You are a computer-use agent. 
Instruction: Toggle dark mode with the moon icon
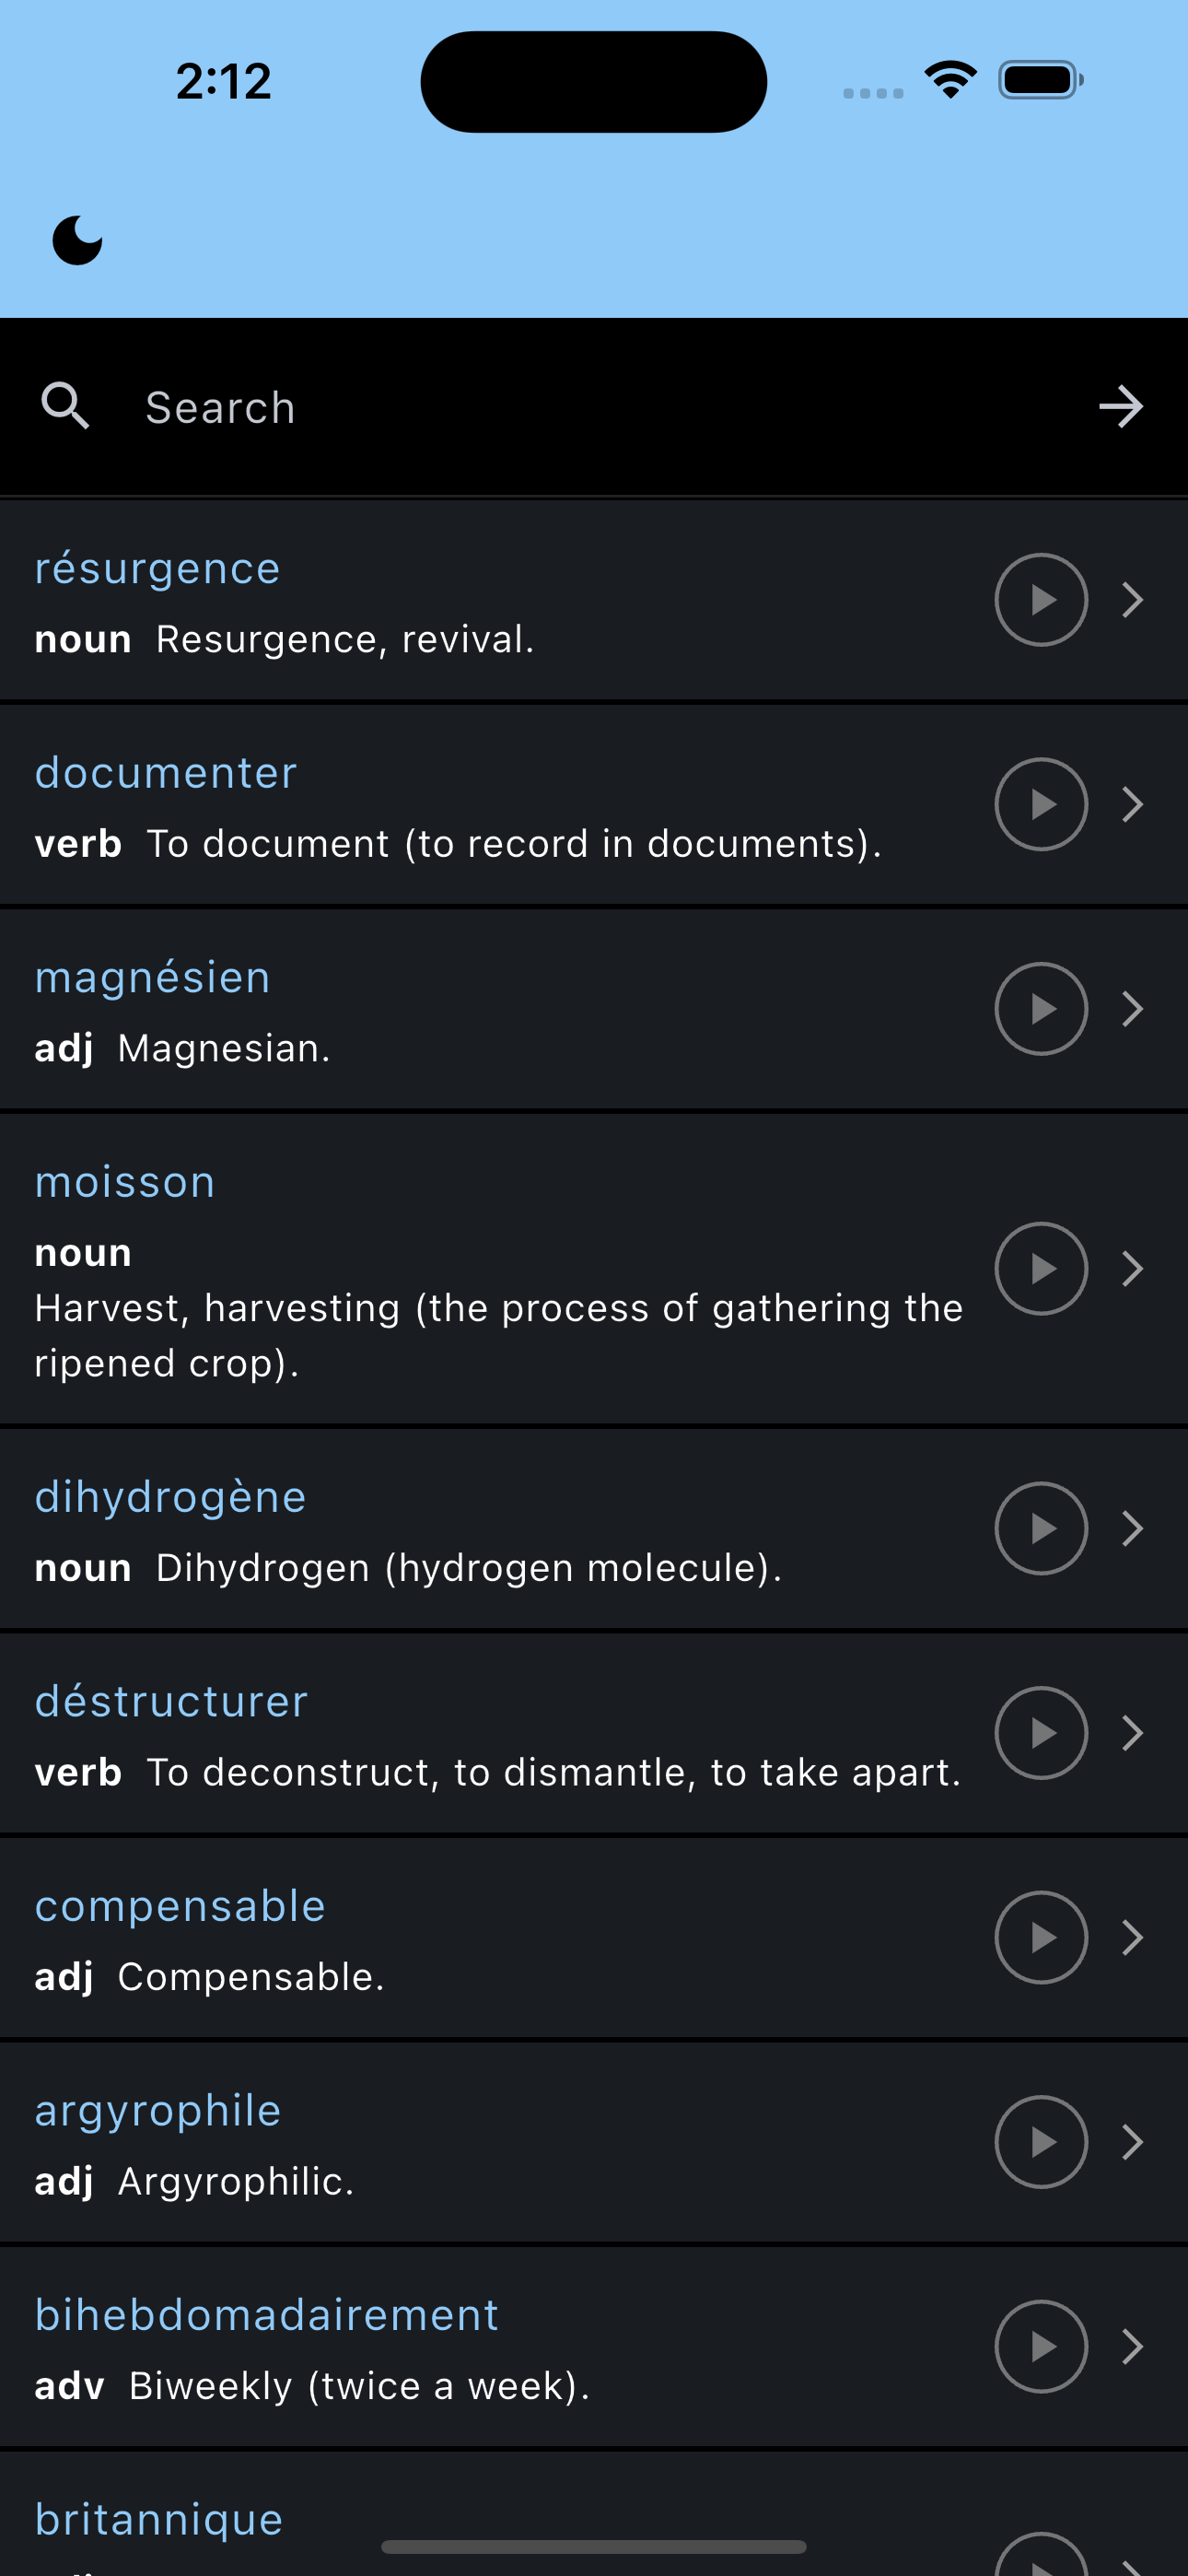(77, 240)
